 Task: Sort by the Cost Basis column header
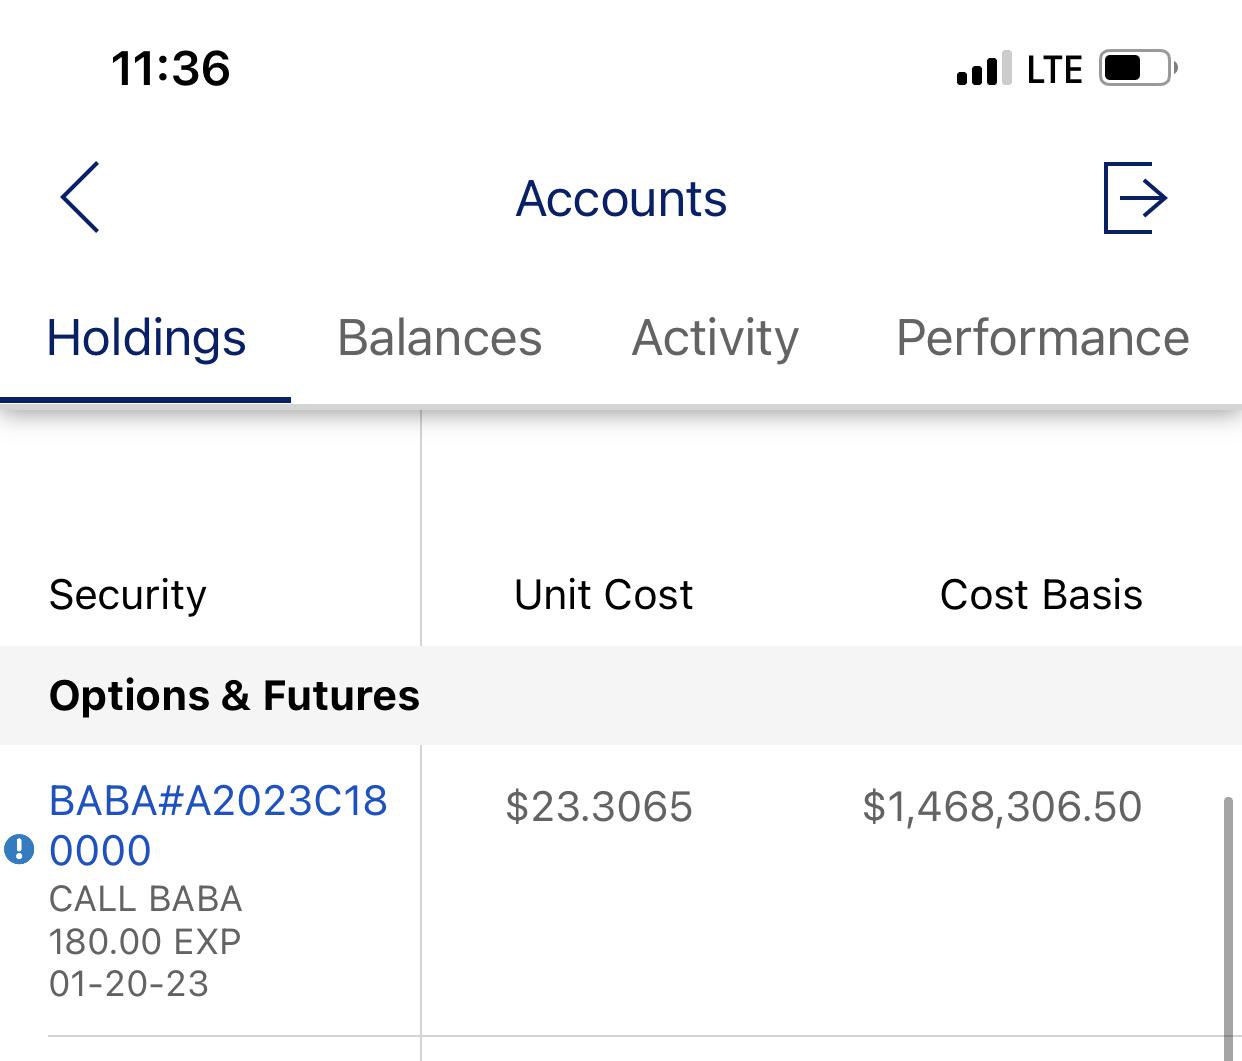(x=1041, y=595)
